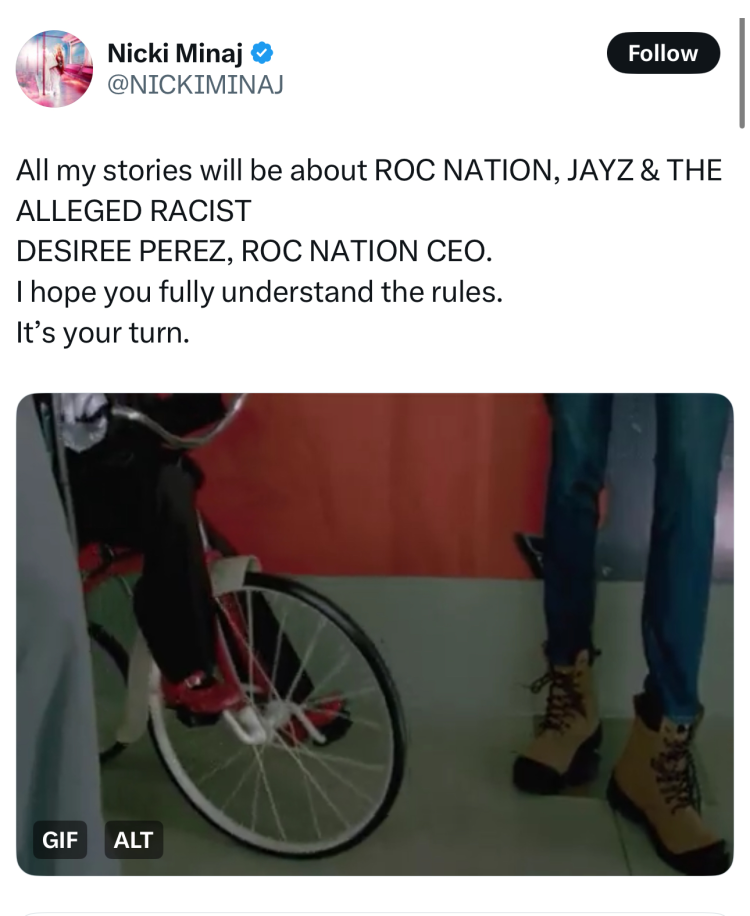
Task: Show the GIF badge on the media
Action: [60, 840]
